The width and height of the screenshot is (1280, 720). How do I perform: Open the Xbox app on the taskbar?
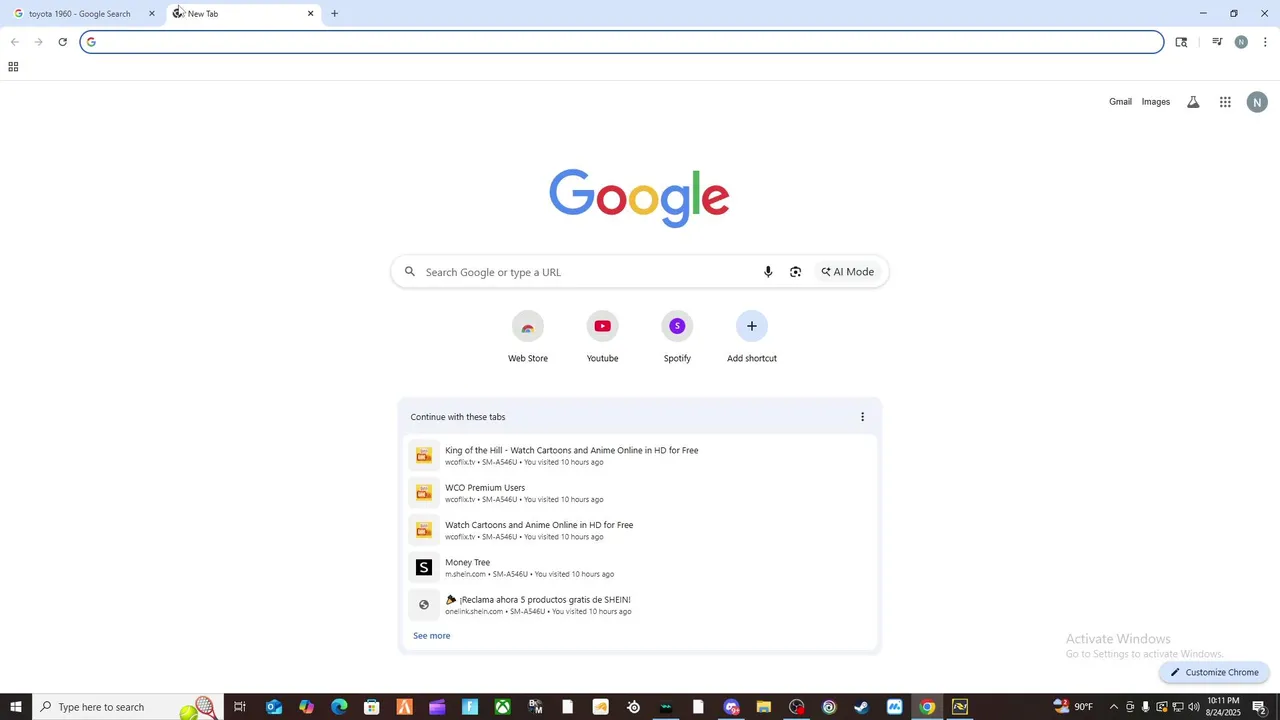point(503,707)
